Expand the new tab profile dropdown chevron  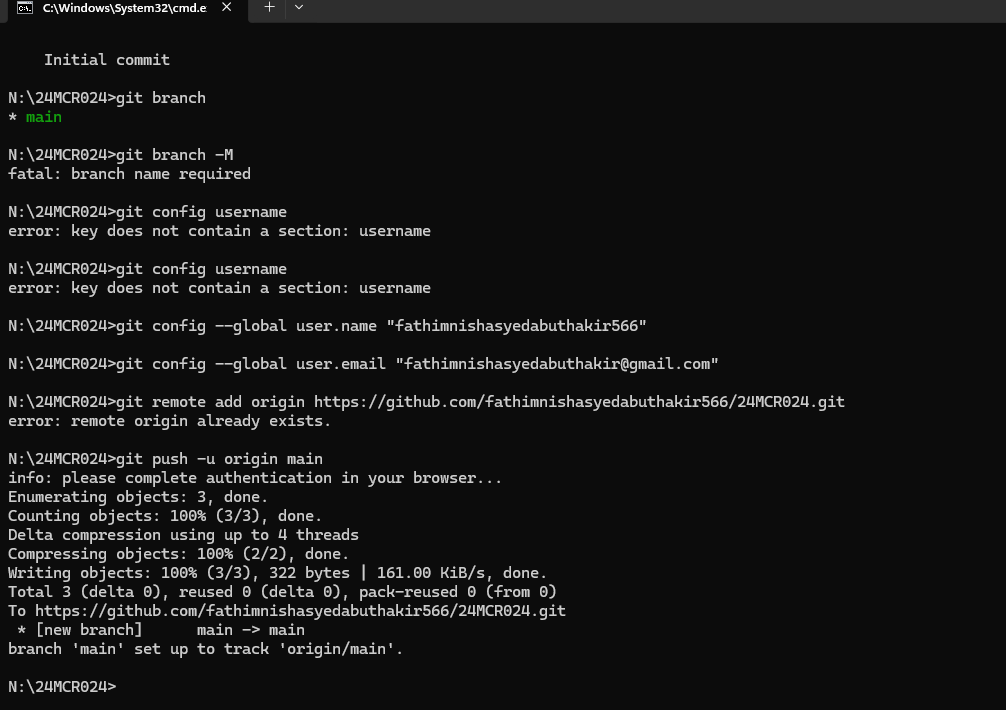coord(299,7)
